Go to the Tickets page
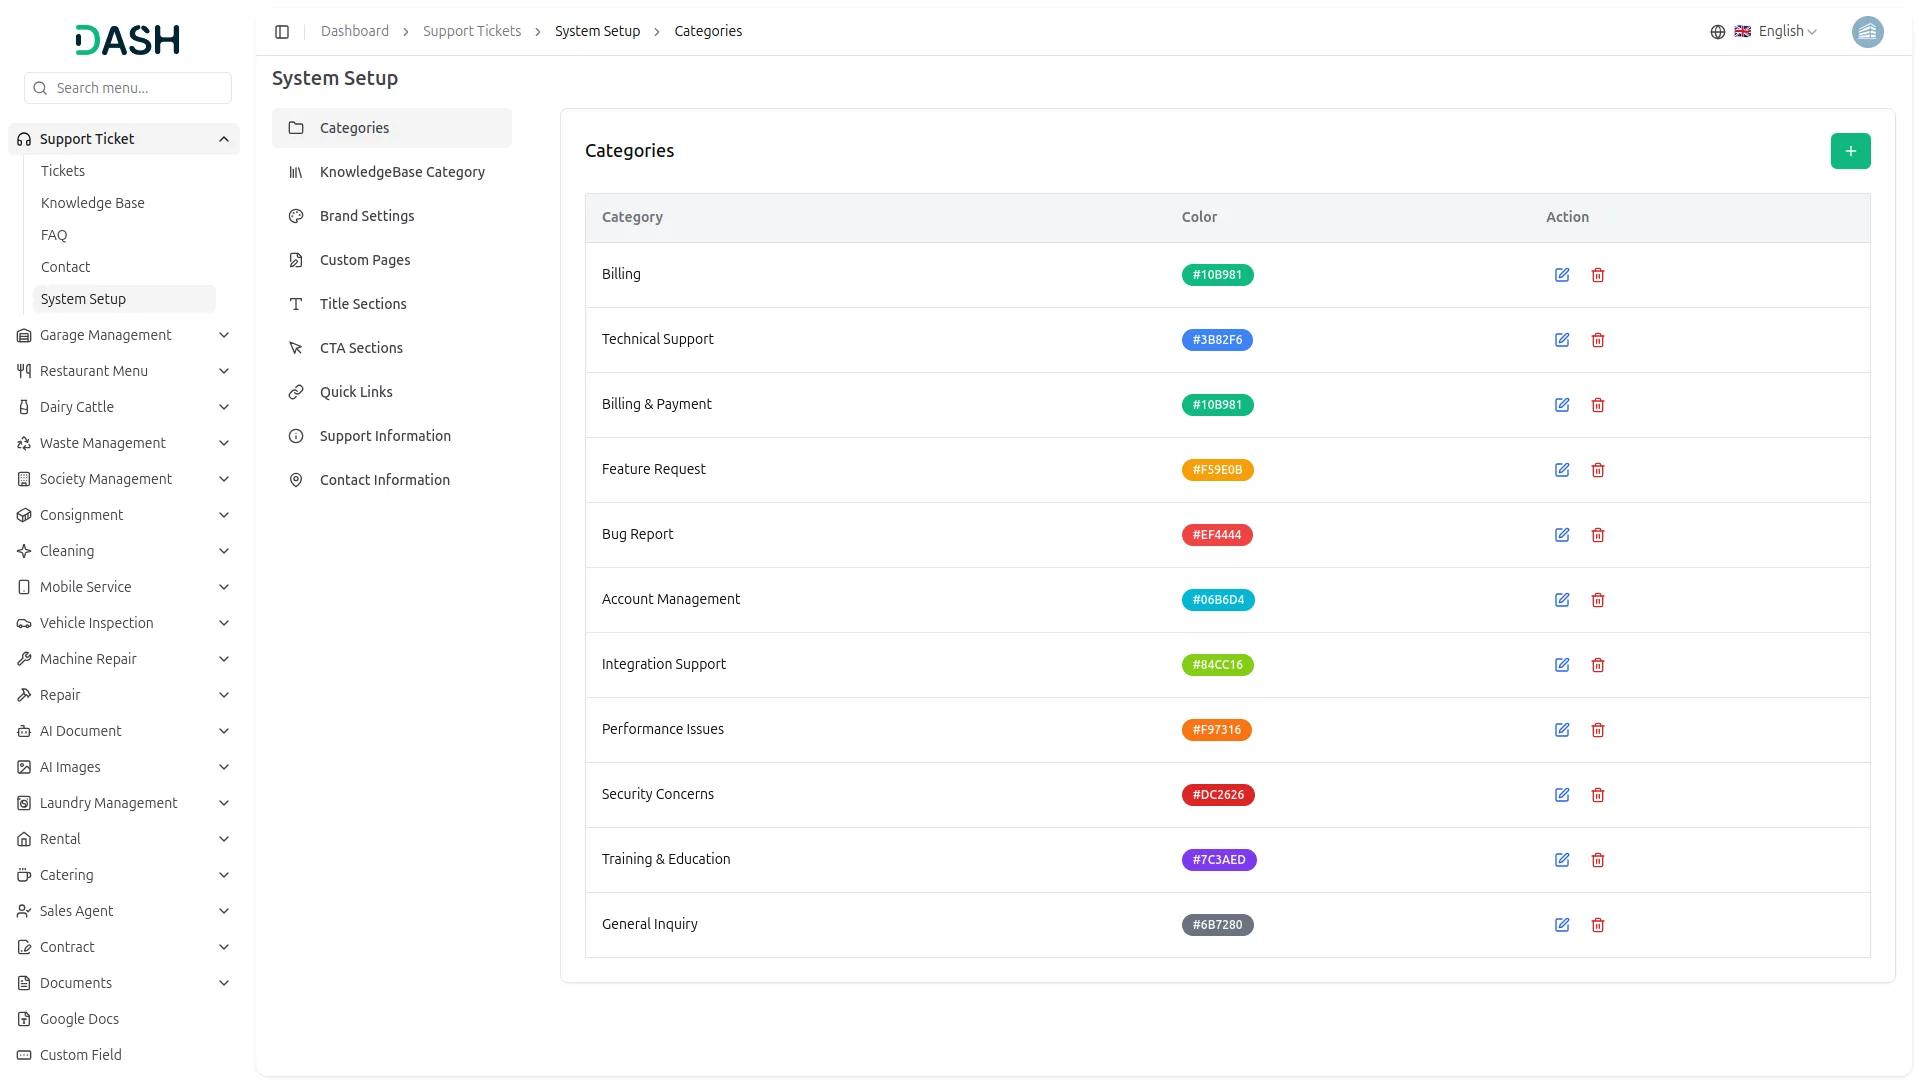This screenshot has height=1080, width=1920. tap(63, 171)
